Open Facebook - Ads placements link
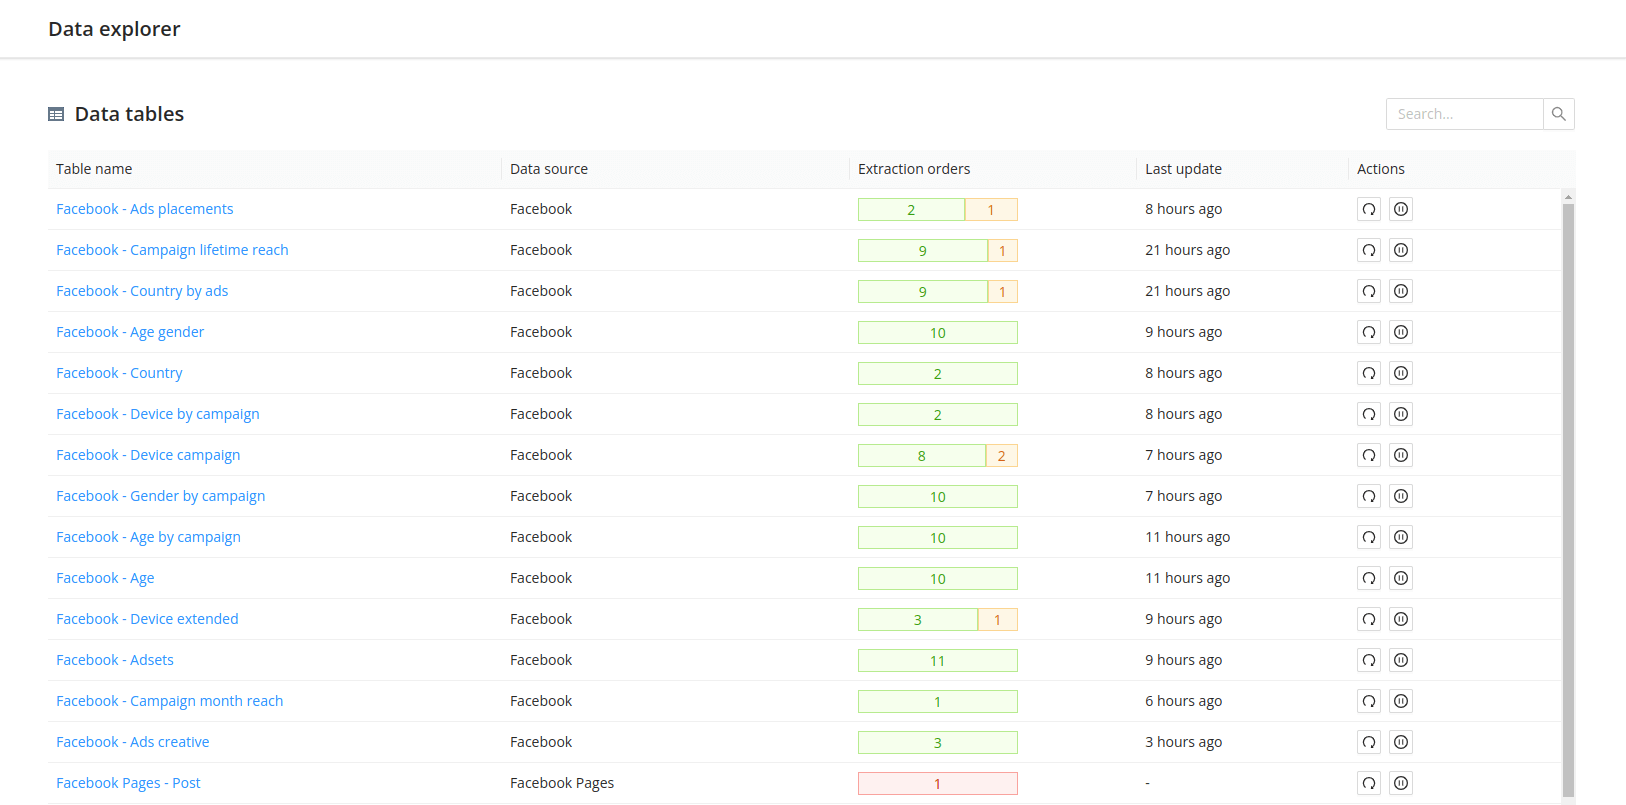 144,209
